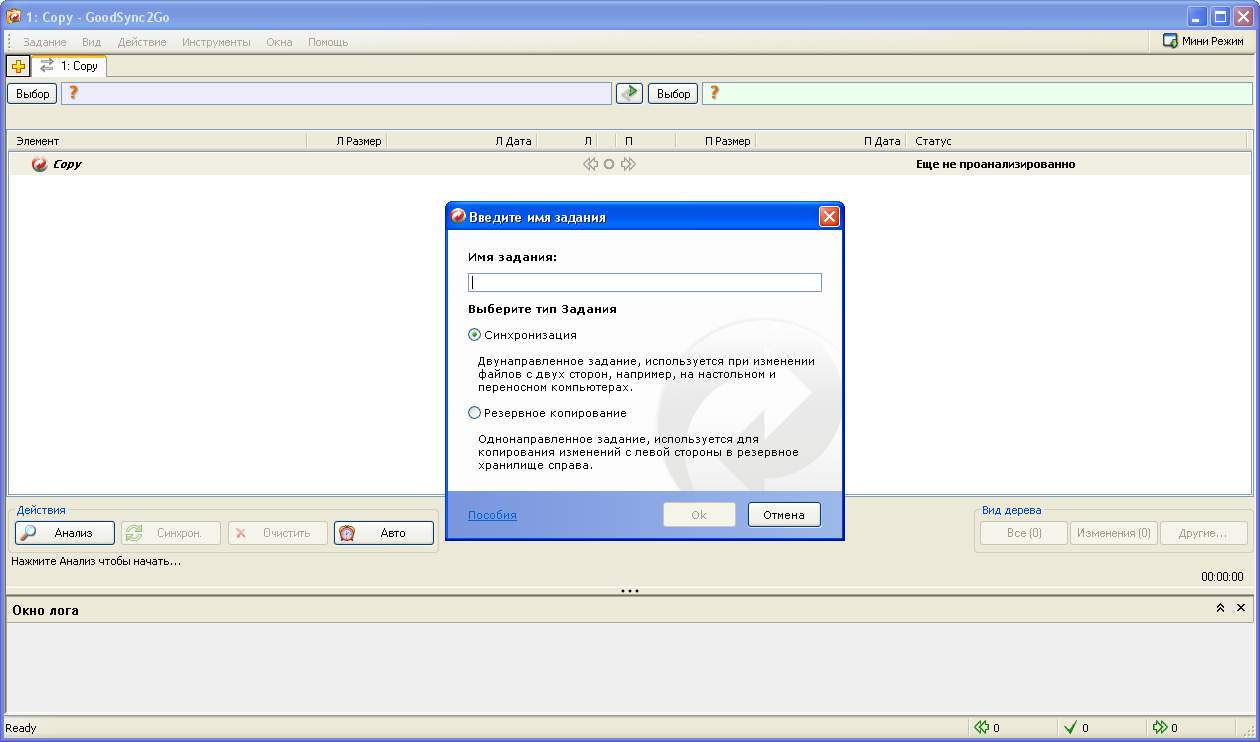Screen dimensions: 1260x742
Task: Click the Ok button in dialog
Action: (699, 514)
